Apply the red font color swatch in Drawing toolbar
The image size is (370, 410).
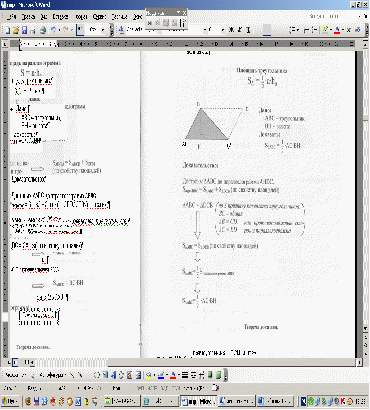(x=173, y=375)
